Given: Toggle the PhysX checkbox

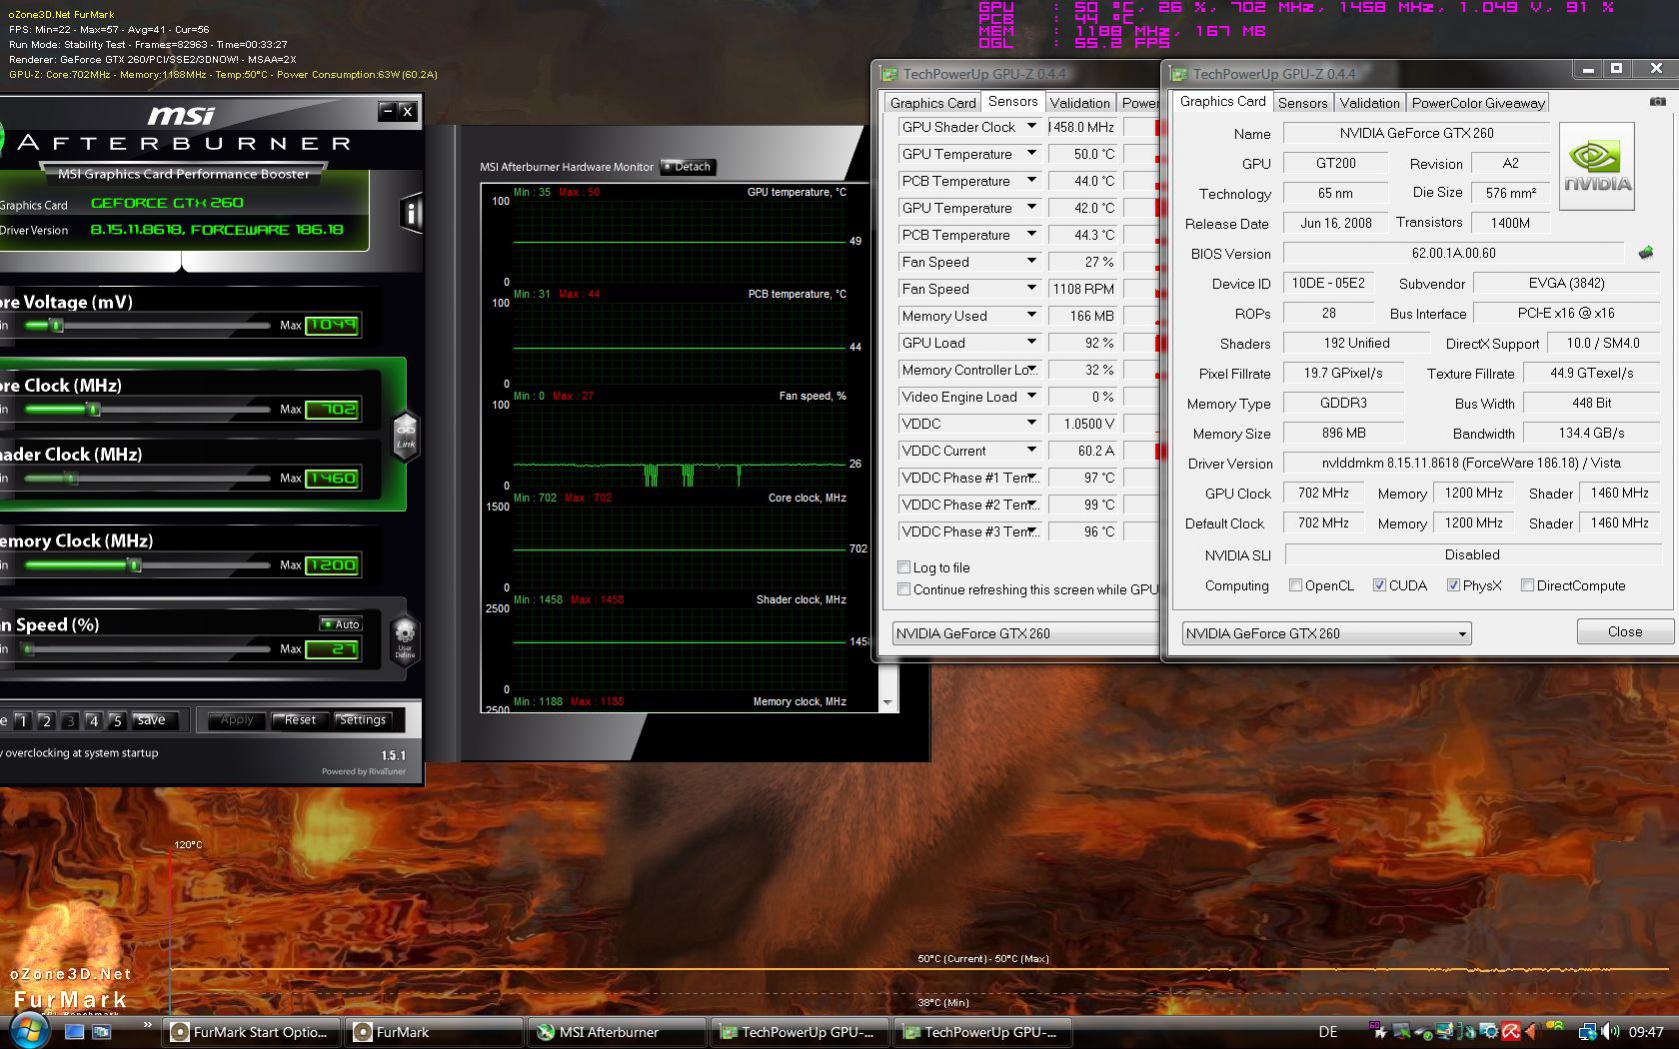Looking at the screenshot, I should coord(1454,585).
